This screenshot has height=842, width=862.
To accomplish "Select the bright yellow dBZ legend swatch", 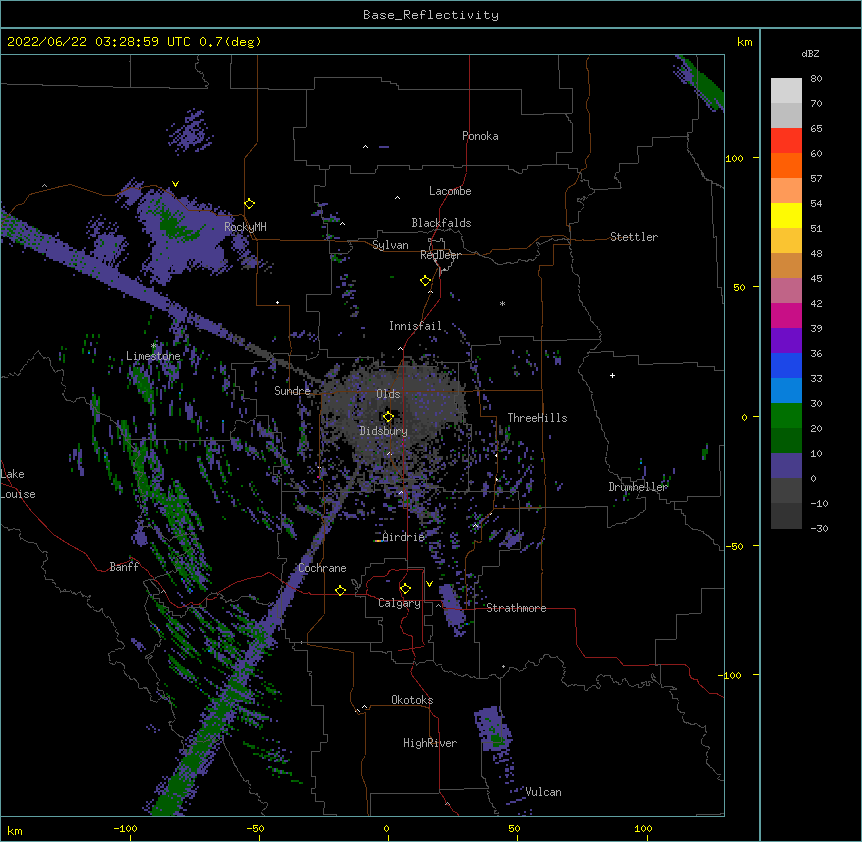I will pyautogui.click(x=786, y=215).
